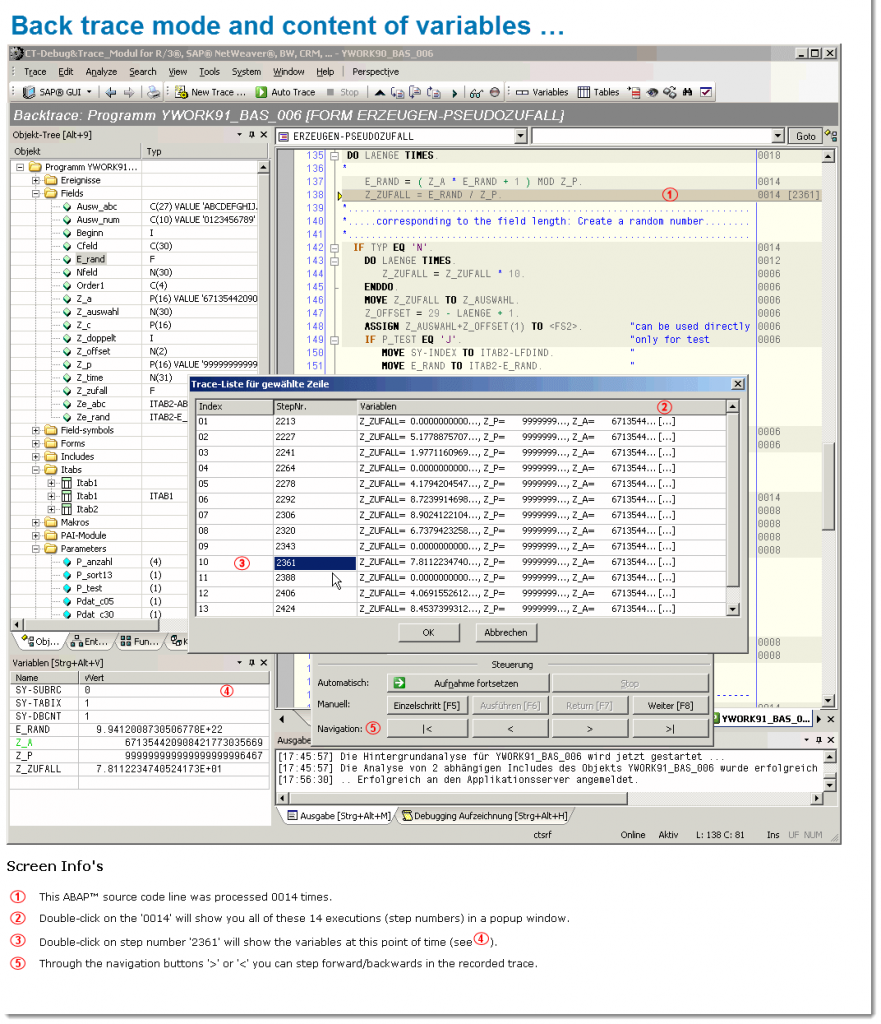This screenshot has height=1024, width=881.
Task: Start a New Trace from the toolbar
Action: tap(205, 92)
